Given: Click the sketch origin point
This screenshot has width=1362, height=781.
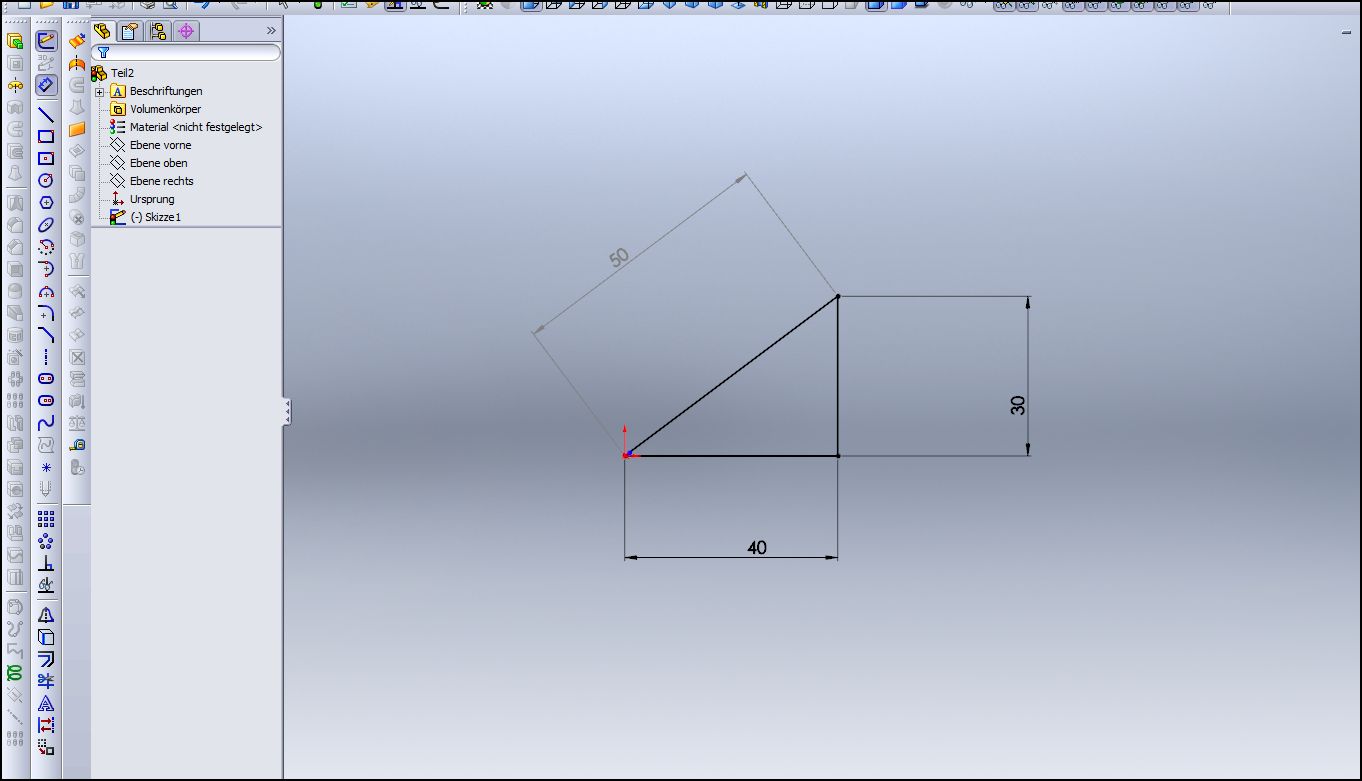Looking at the screenshot, I should [626, 456].
